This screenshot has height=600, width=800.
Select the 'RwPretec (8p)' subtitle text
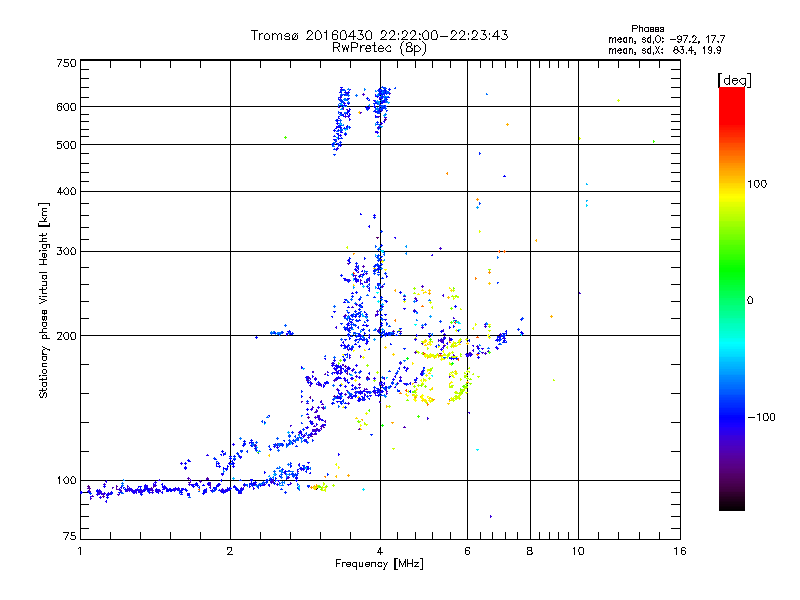(x=379, y=48)
